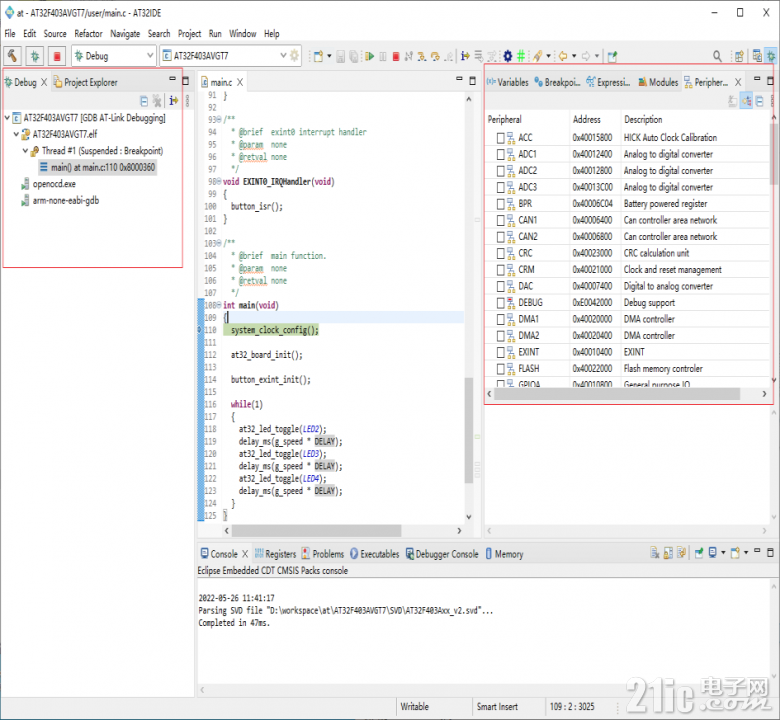Check the FLASH peripheral checkbox
This screenshot has height=720, width=780.
pos(501,369)
